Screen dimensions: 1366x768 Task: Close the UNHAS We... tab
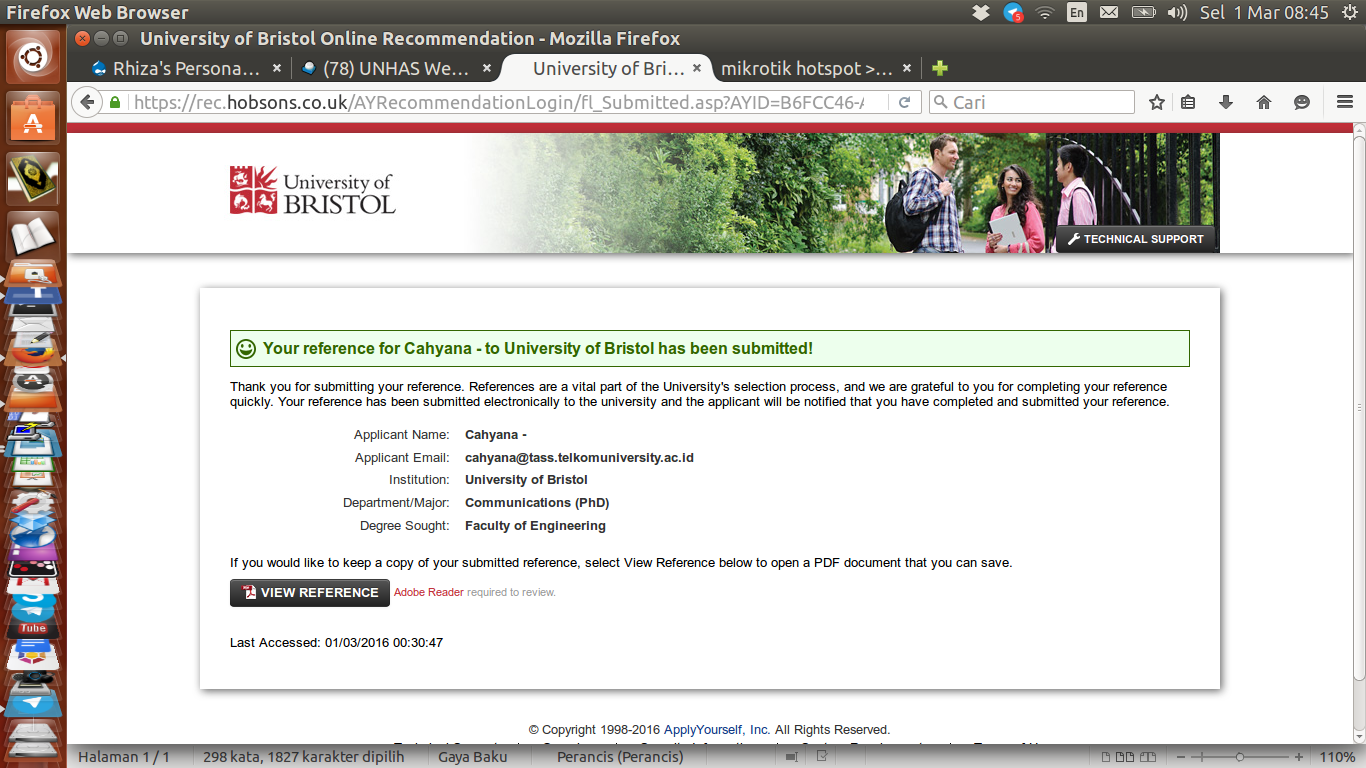coord(487,68)
